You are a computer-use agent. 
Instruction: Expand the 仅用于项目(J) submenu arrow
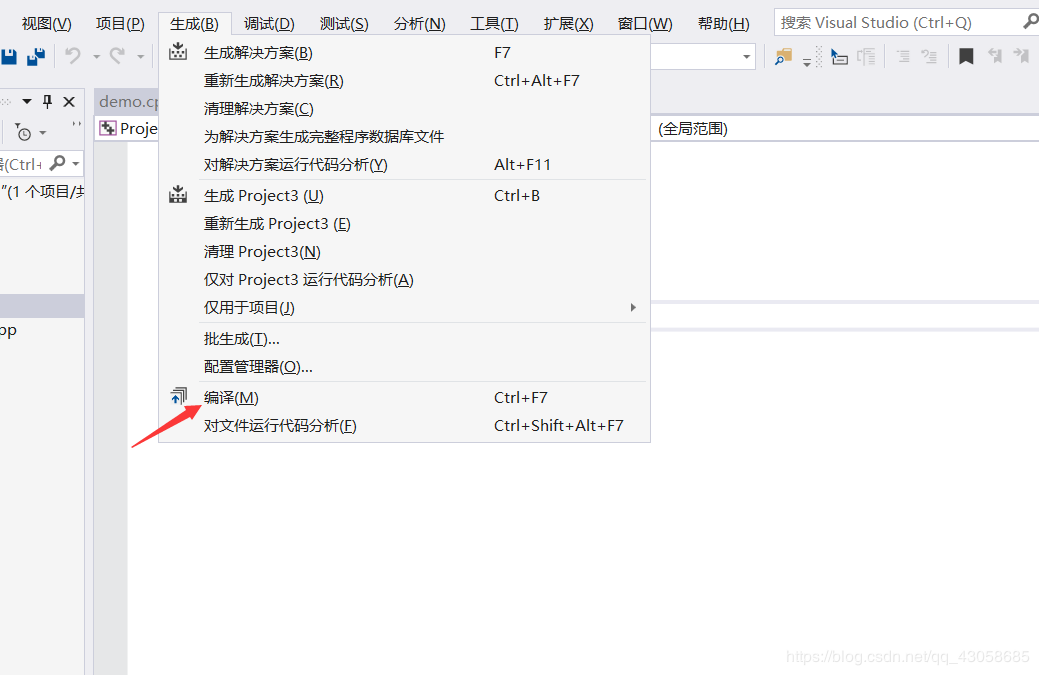click(633, 307)
